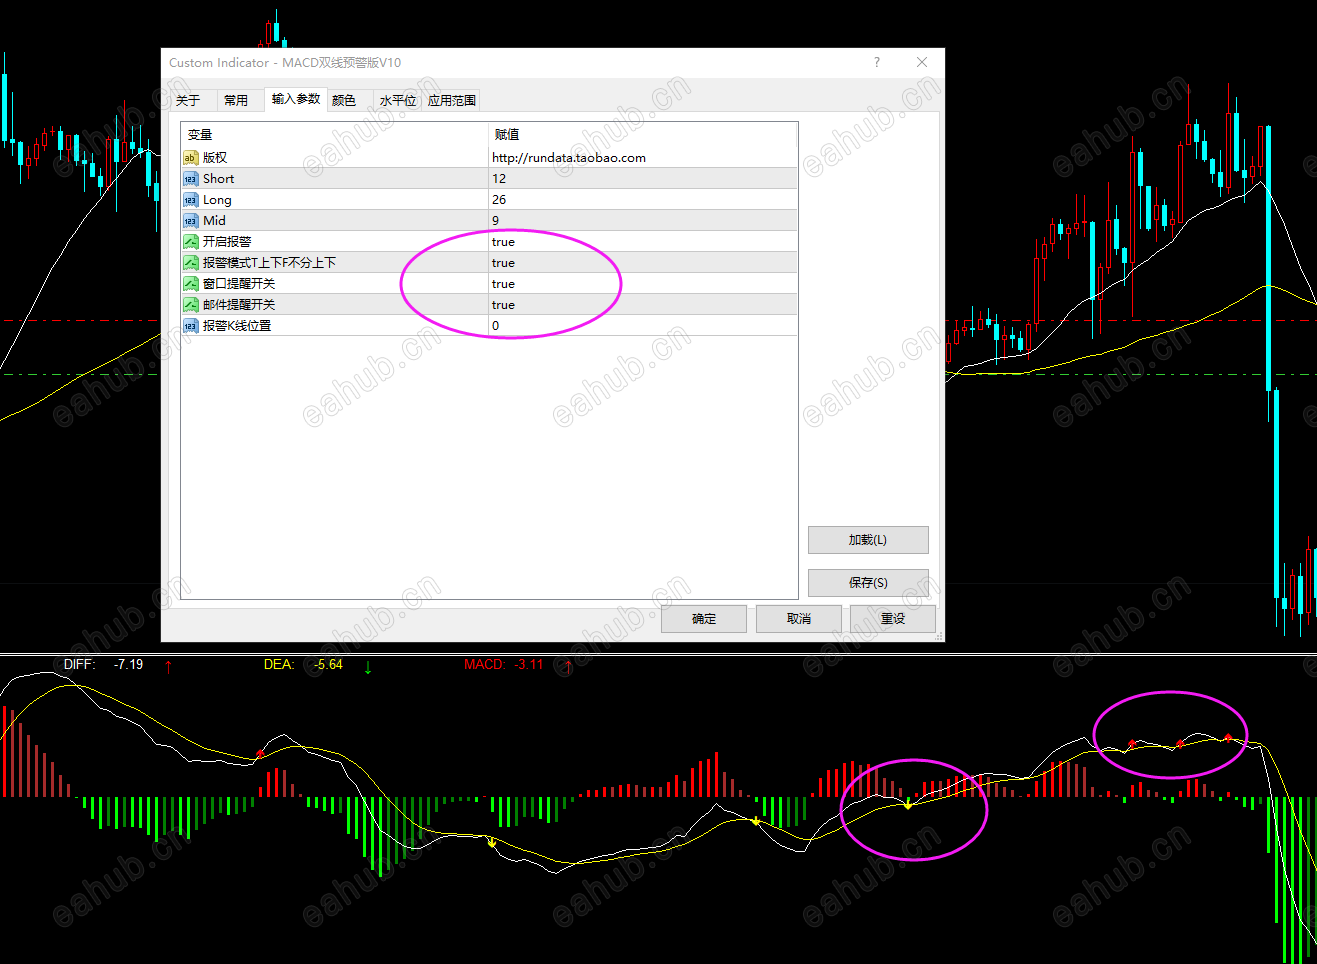This screenshot has height=964, width=1317.
Task: Edit the Short value 12
Action: 643,179
